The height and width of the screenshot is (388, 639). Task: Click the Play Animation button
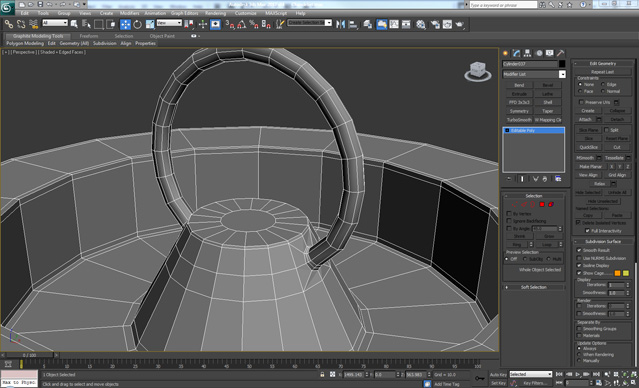pos(579,374)
